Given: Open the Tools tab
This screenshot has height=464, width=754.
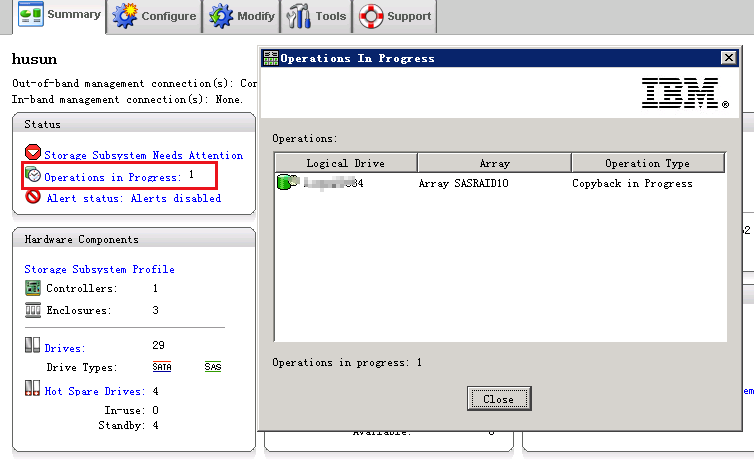Looking at the screenshot, I should click(x=316, y=16).
